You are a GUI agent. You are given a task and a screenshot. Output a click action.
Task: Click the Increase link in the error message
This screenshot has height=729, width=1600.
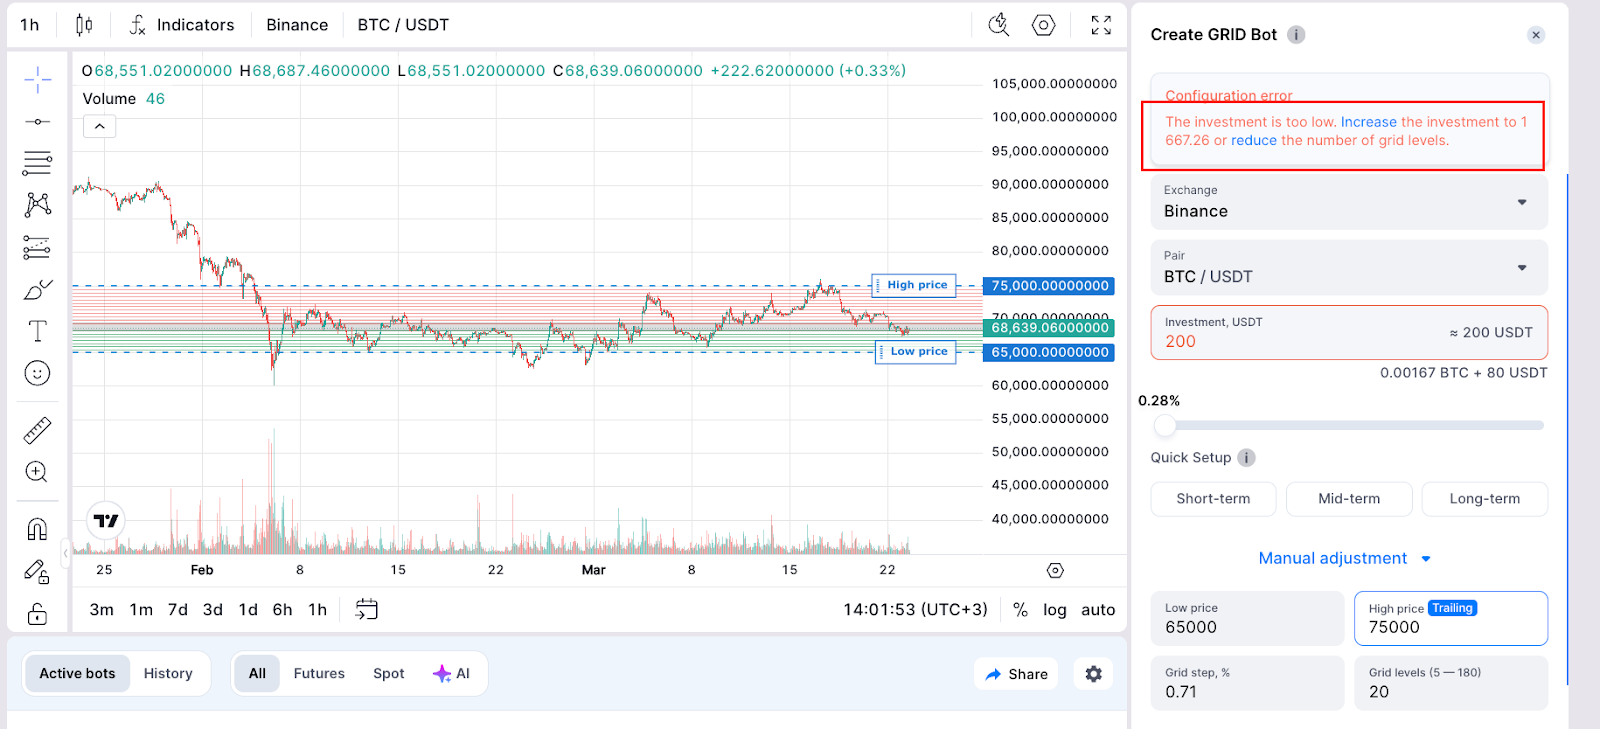[x=1368, y=122]
